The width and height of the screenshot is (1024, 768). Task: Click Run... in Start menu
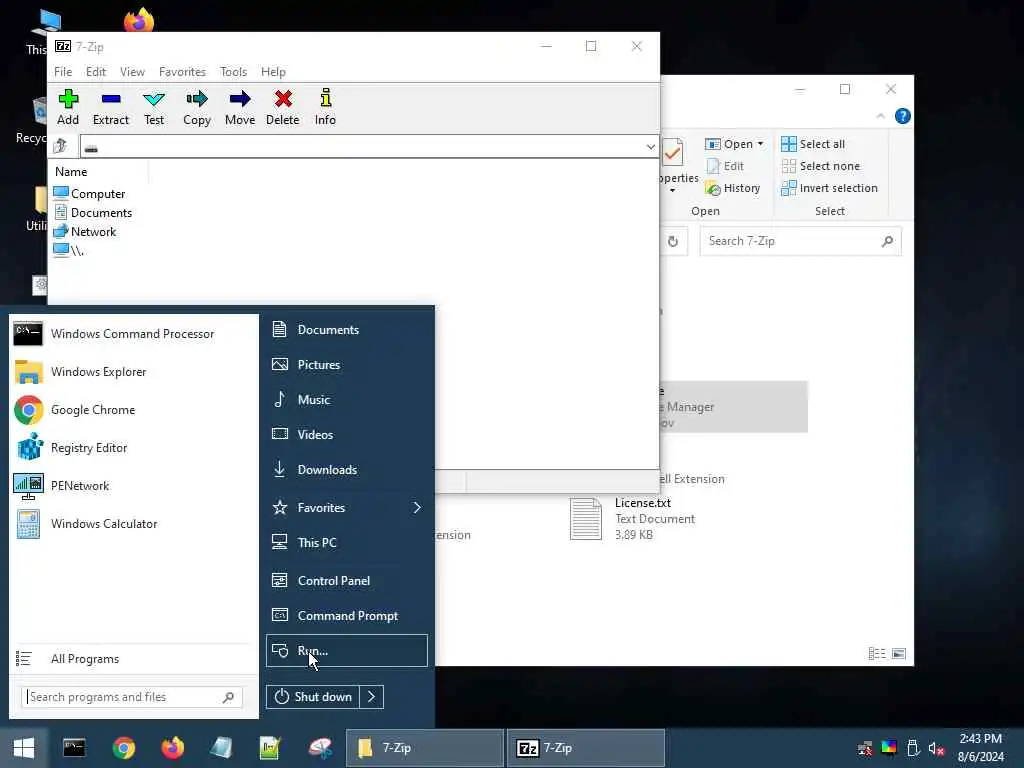pyautogui.click(x=346, y=650)
